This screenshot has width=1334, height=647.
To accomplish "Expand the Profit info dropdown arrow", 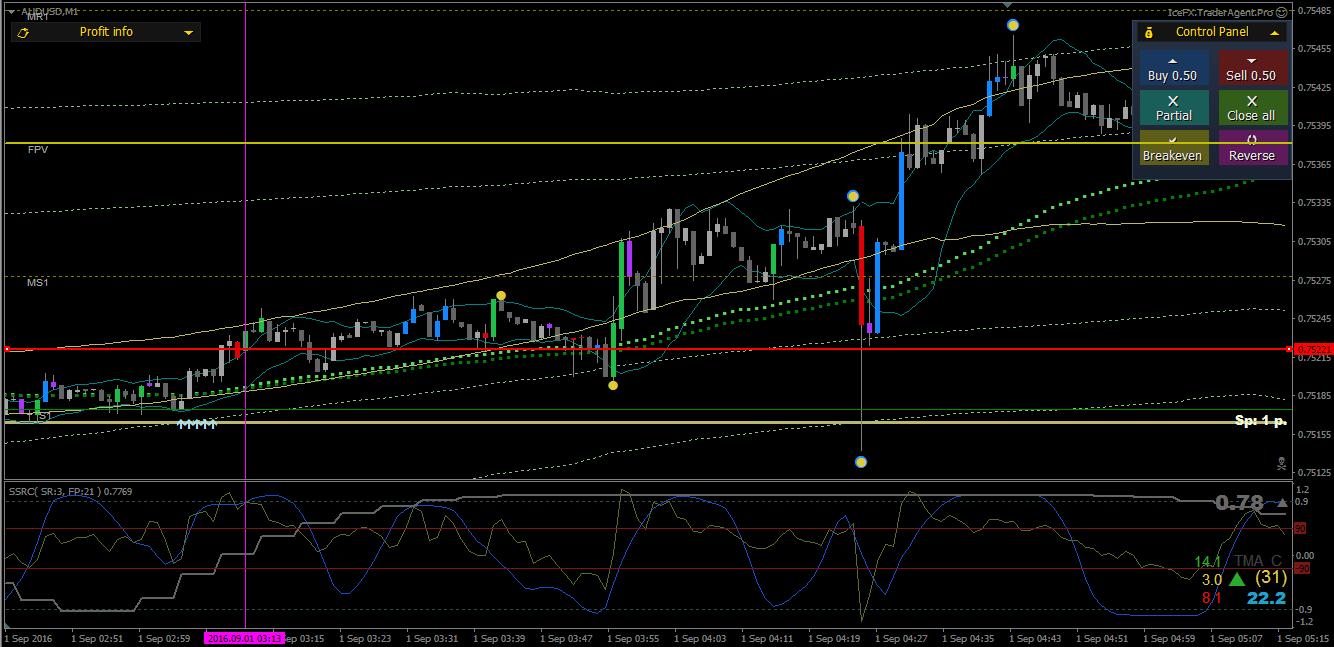I will tap(188, 33).
